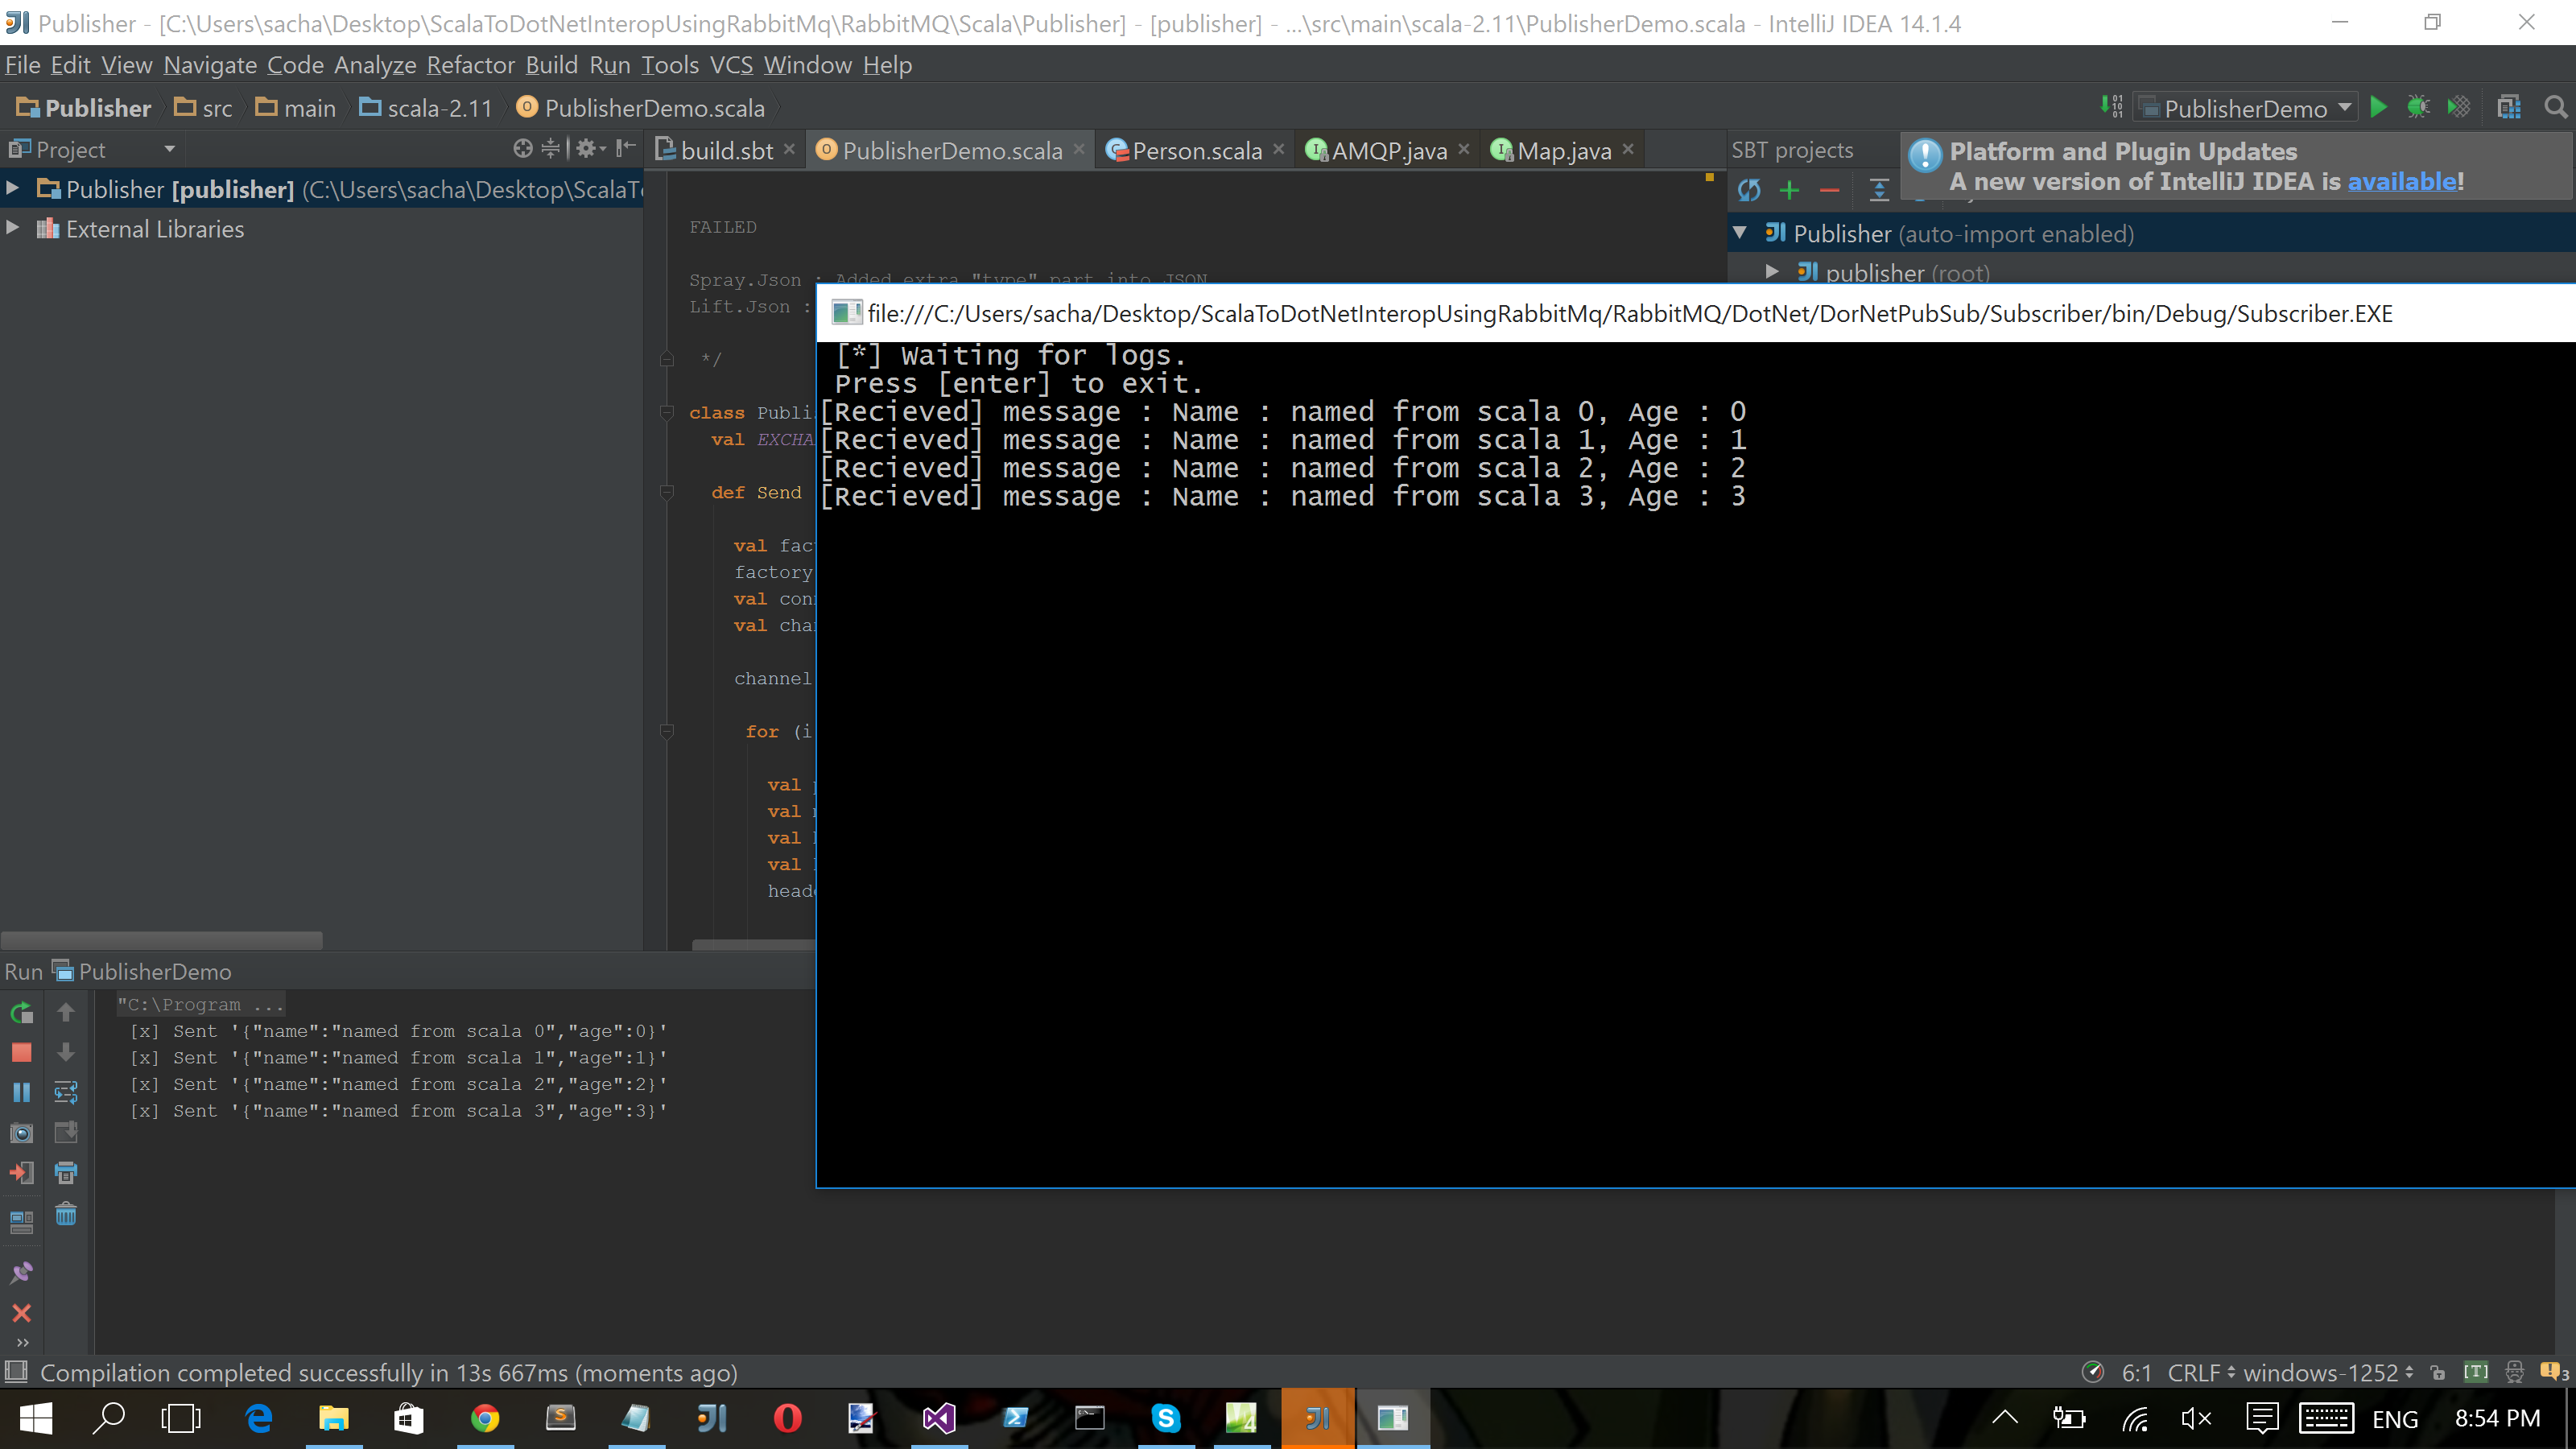Change CRLF line separator in status bar
The width and height of the screenshot is (2576, 1449).
2201,1372
